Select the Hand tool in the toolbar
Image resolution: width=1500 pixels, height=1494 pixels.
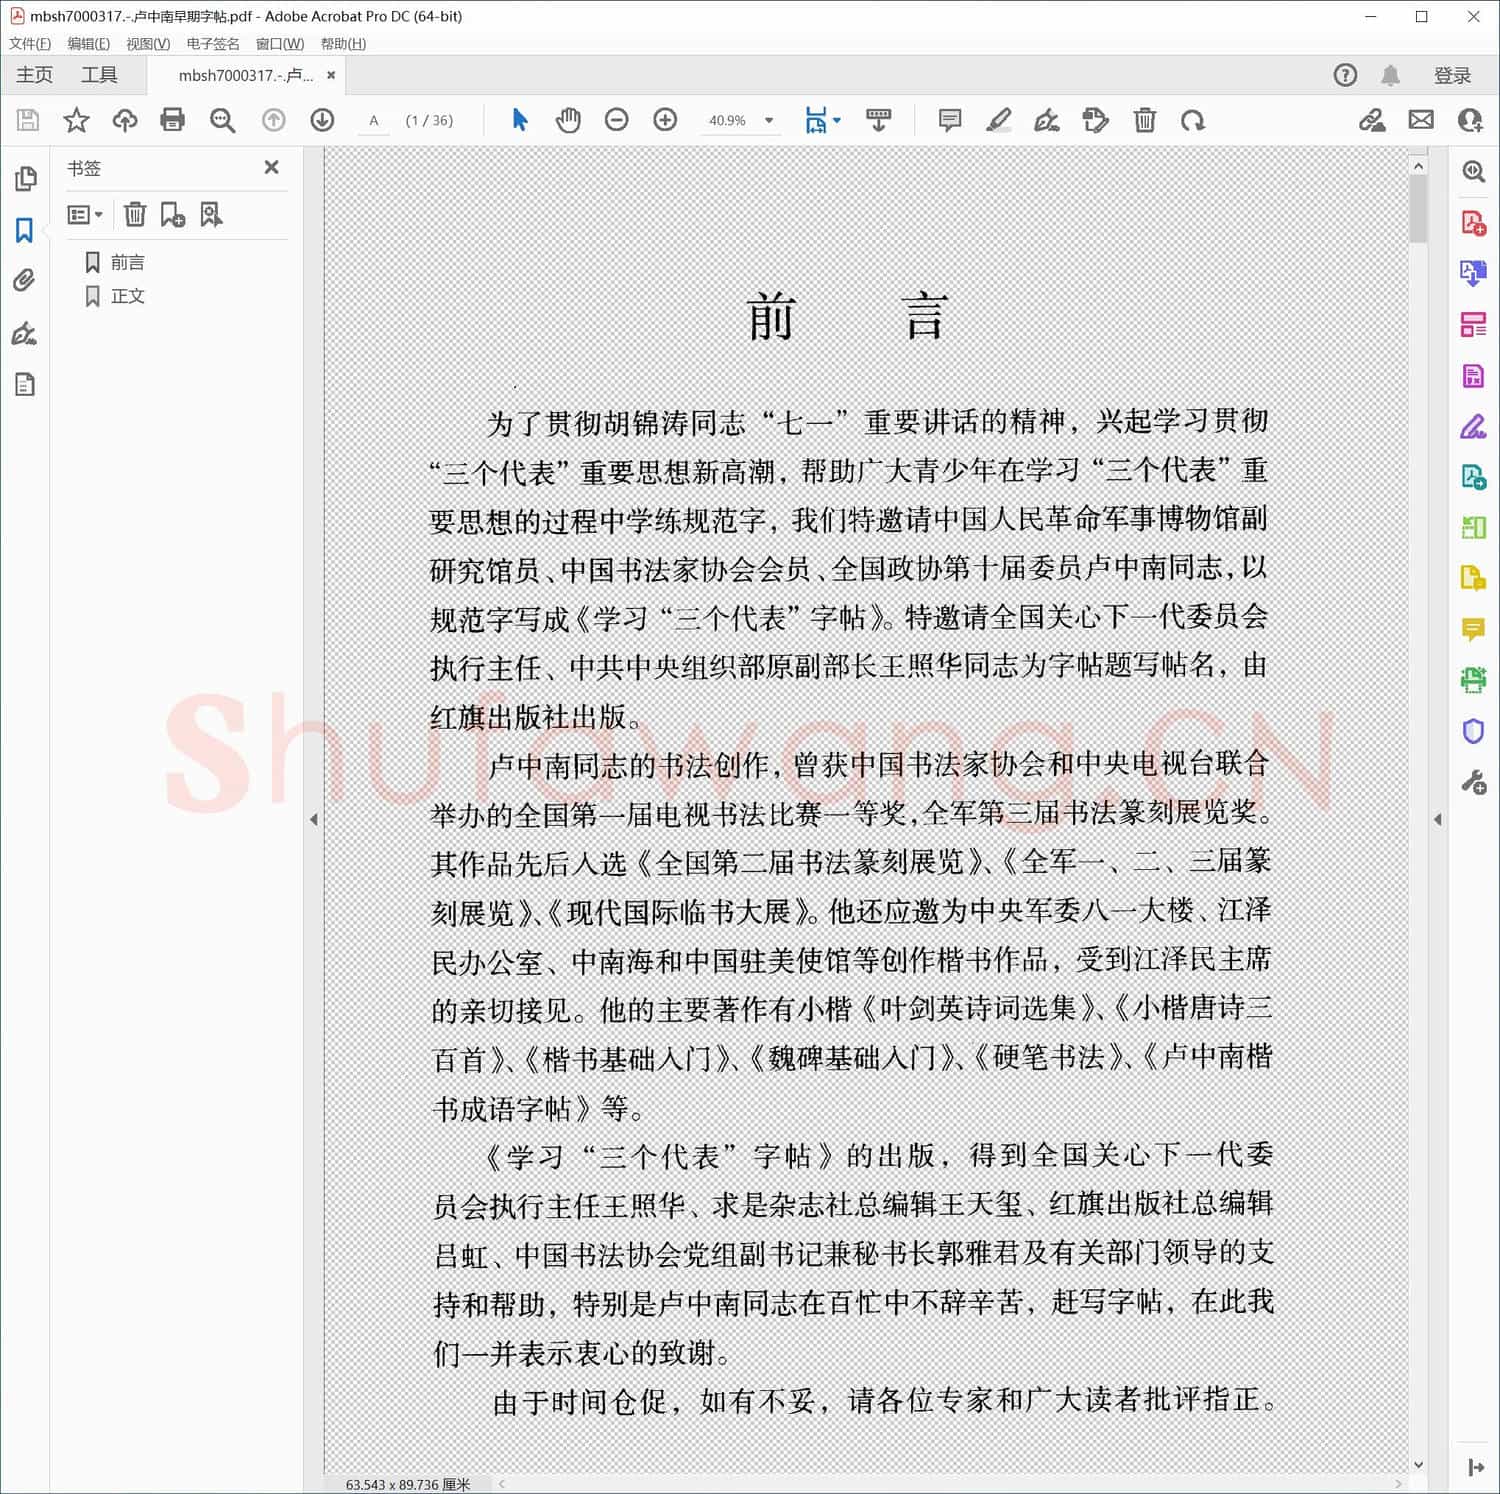click(568, 120)
